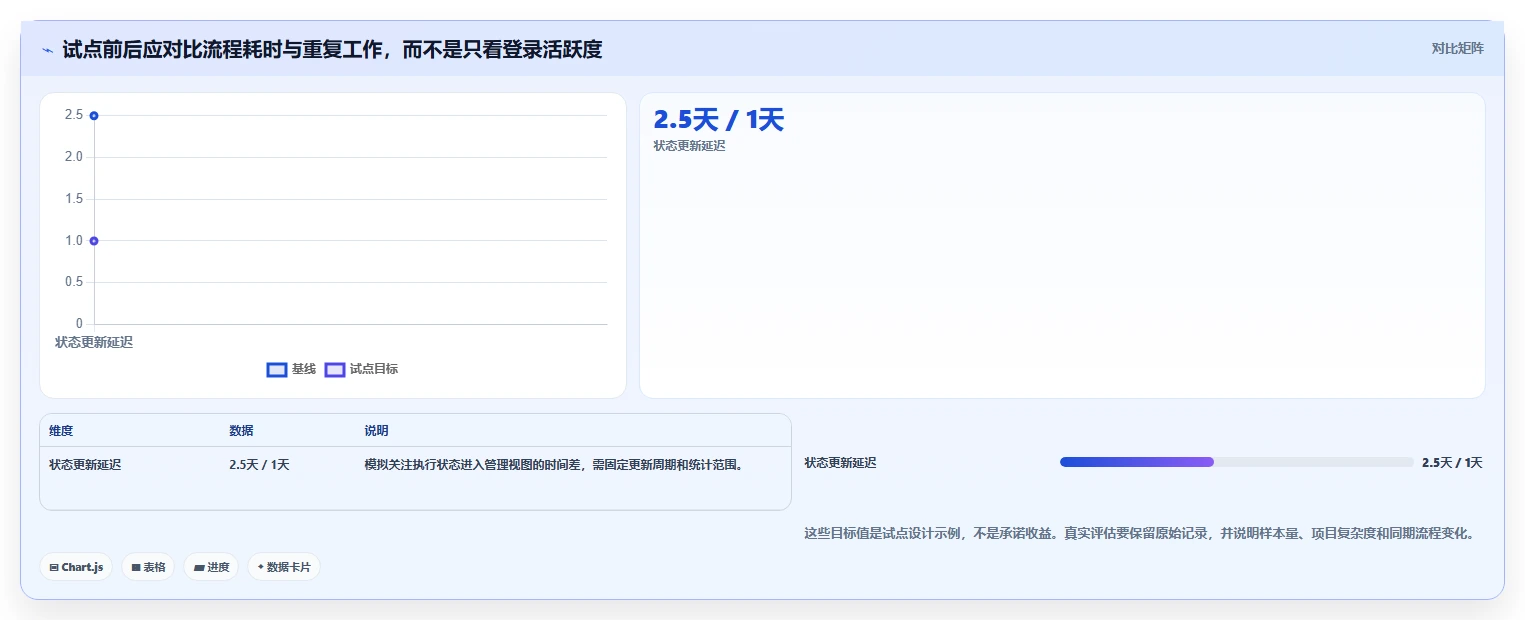The image size is (1525, 620).
Task: Toggle the 试点目标 legend color box
Action: point(335,370)
